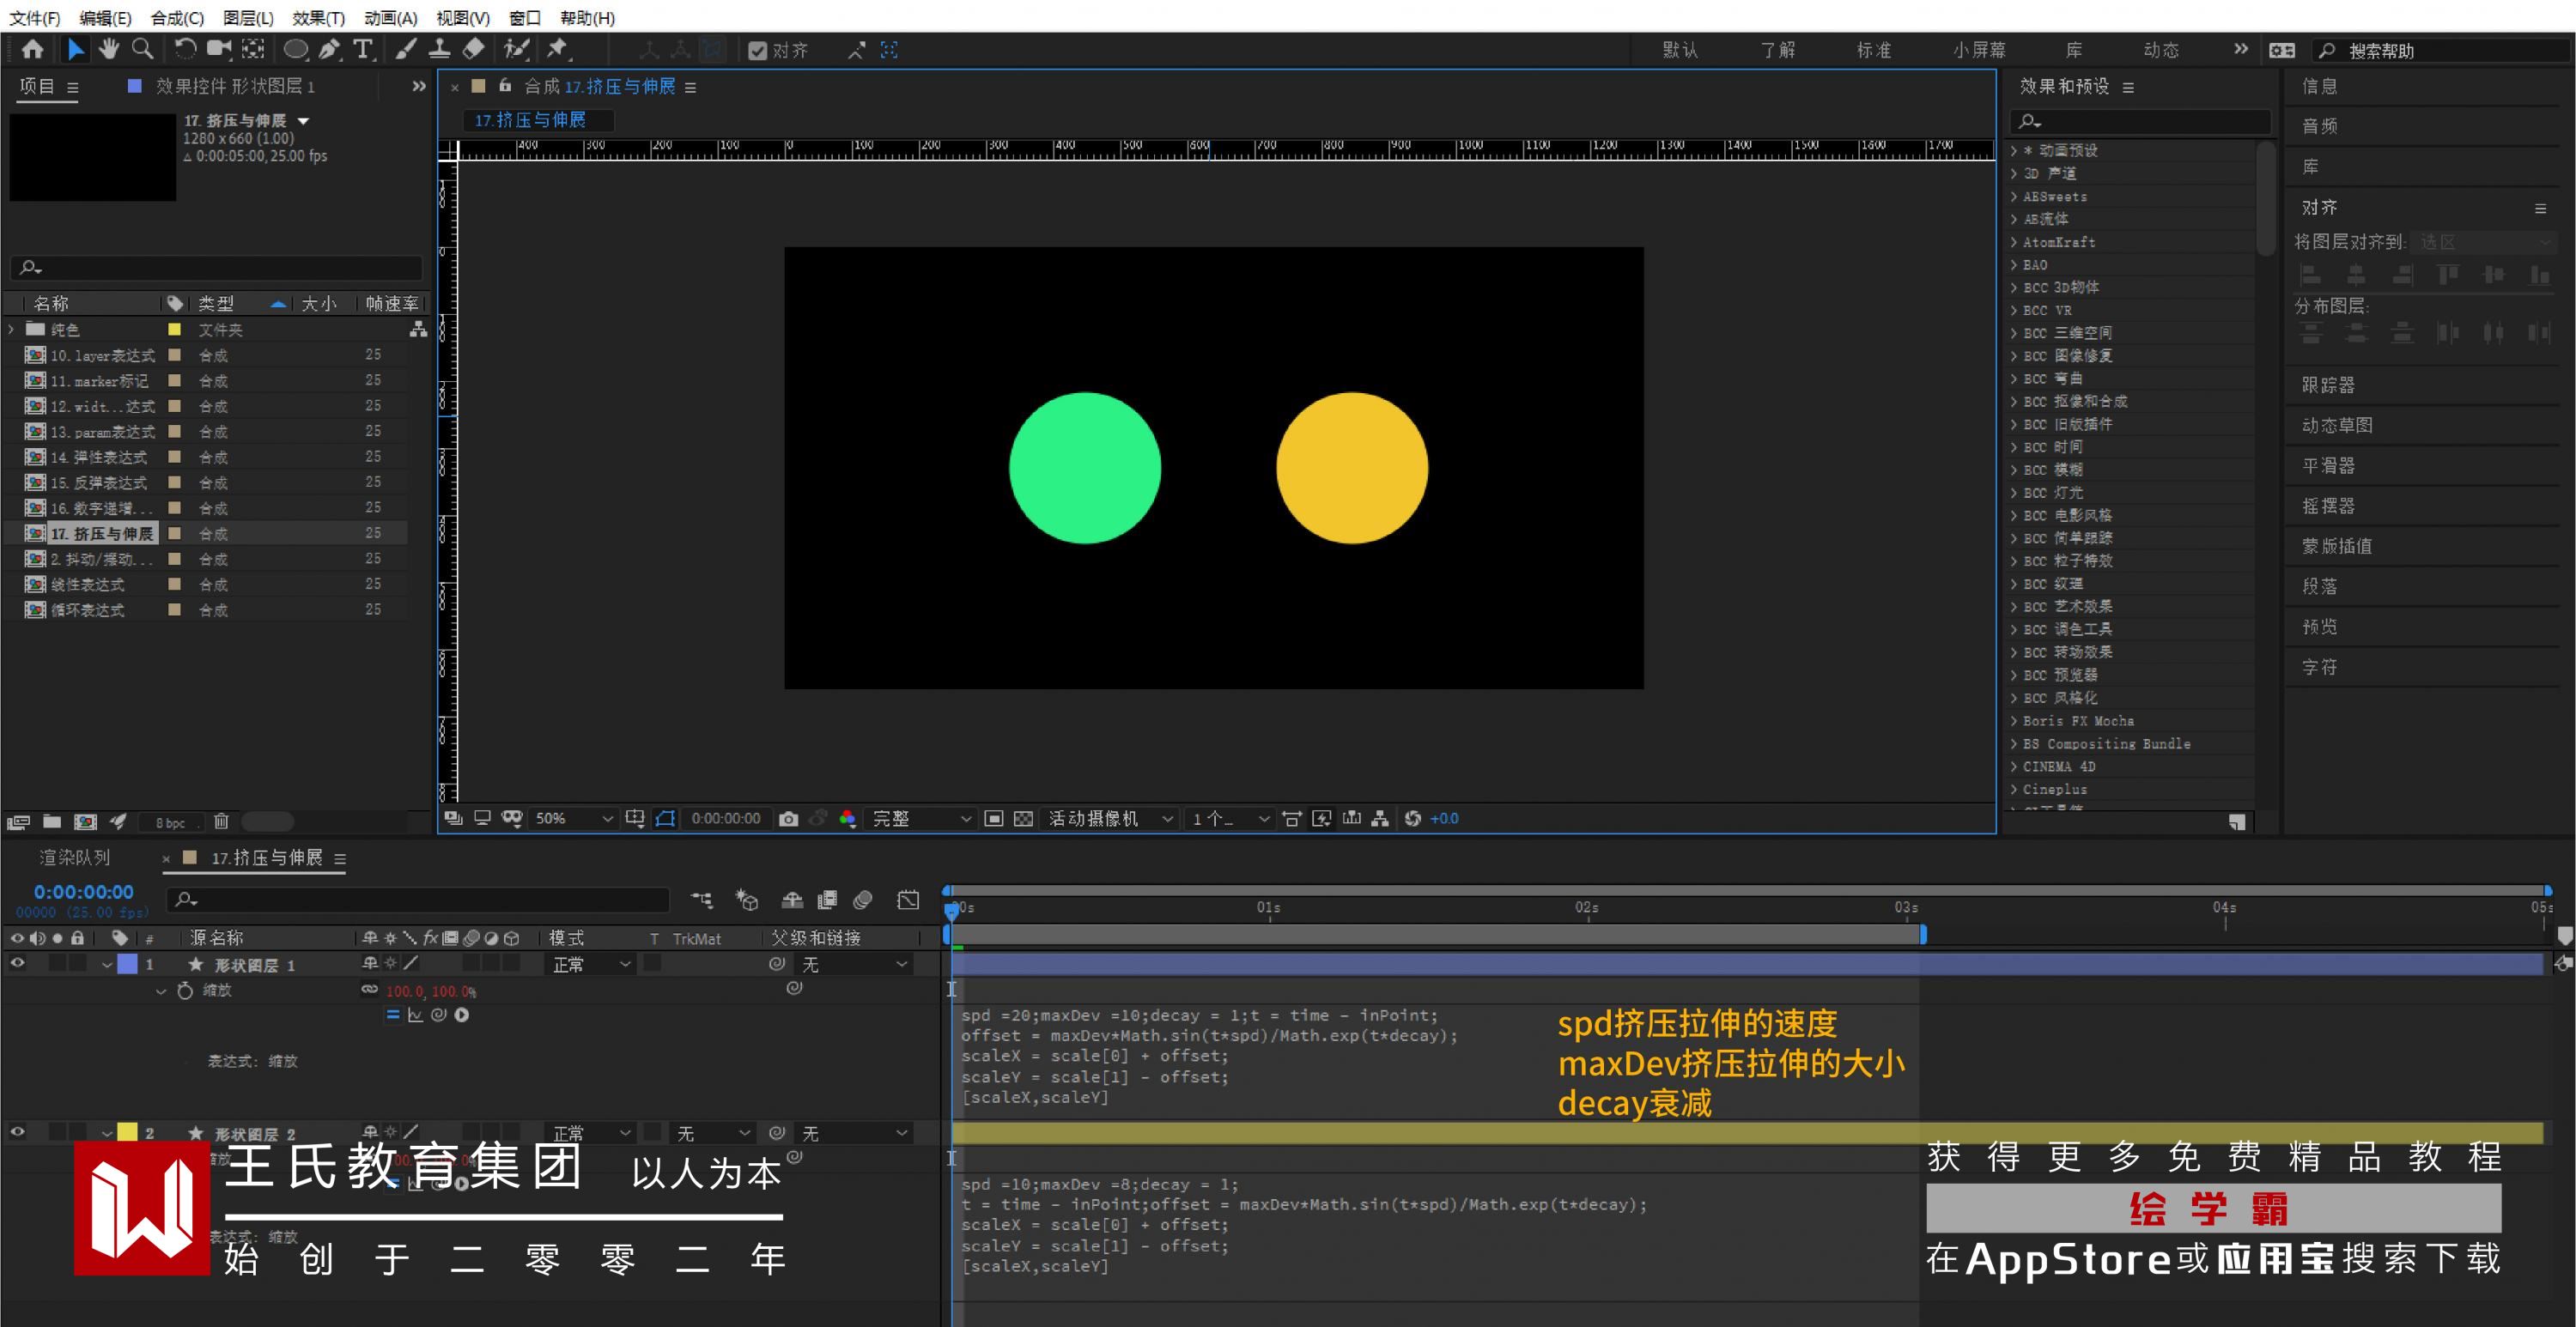2576x1327 pixels.
Task: Hide 形状图层 2 with its eye icon
Action: [x=17, y=1133]
